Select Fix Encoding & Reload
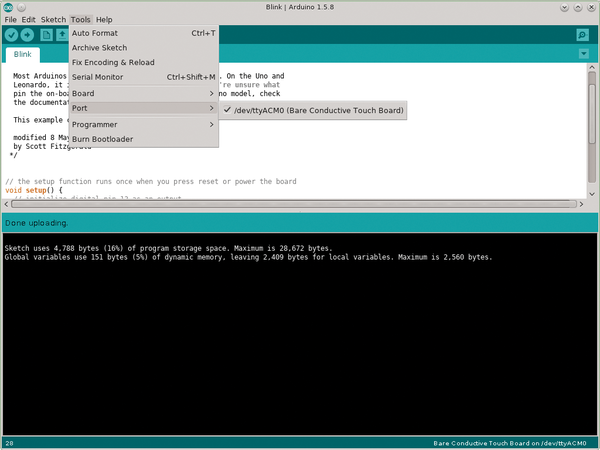 143,62
